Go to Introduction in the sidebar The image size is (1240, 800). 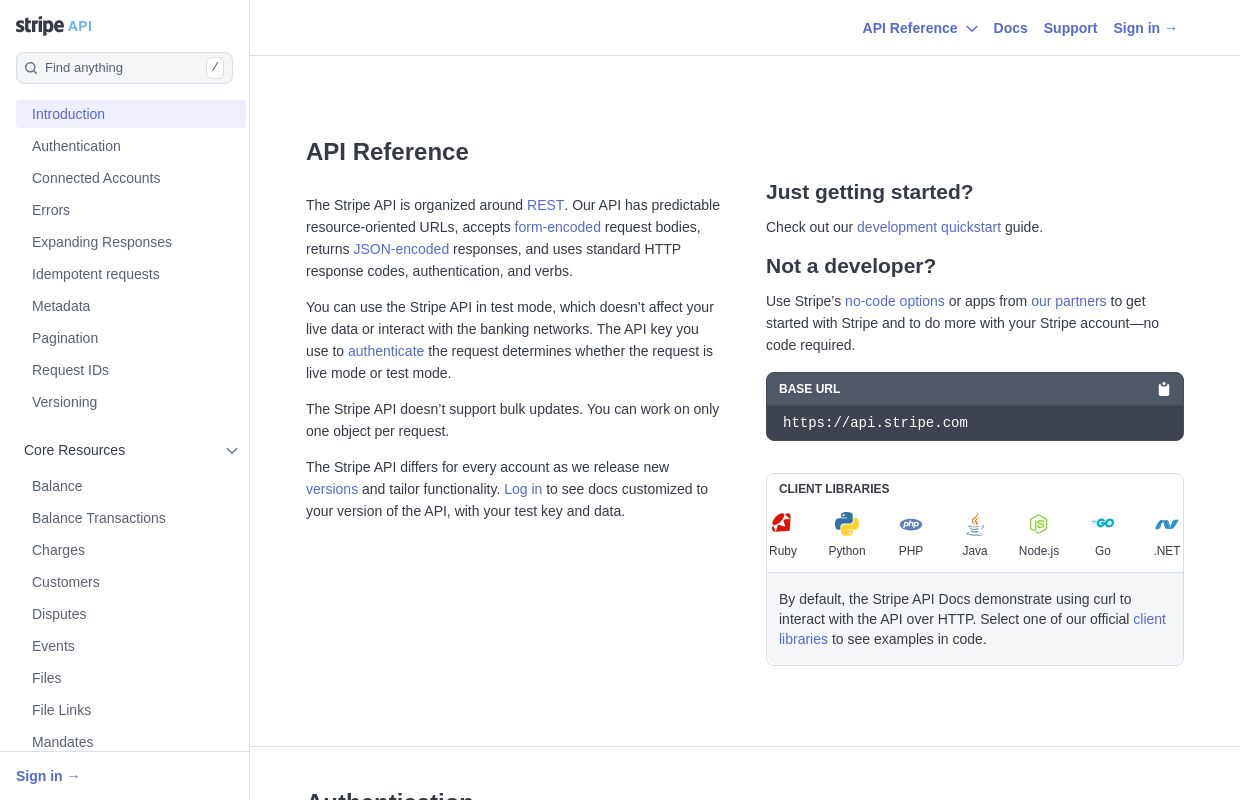[x=131, y=114]
